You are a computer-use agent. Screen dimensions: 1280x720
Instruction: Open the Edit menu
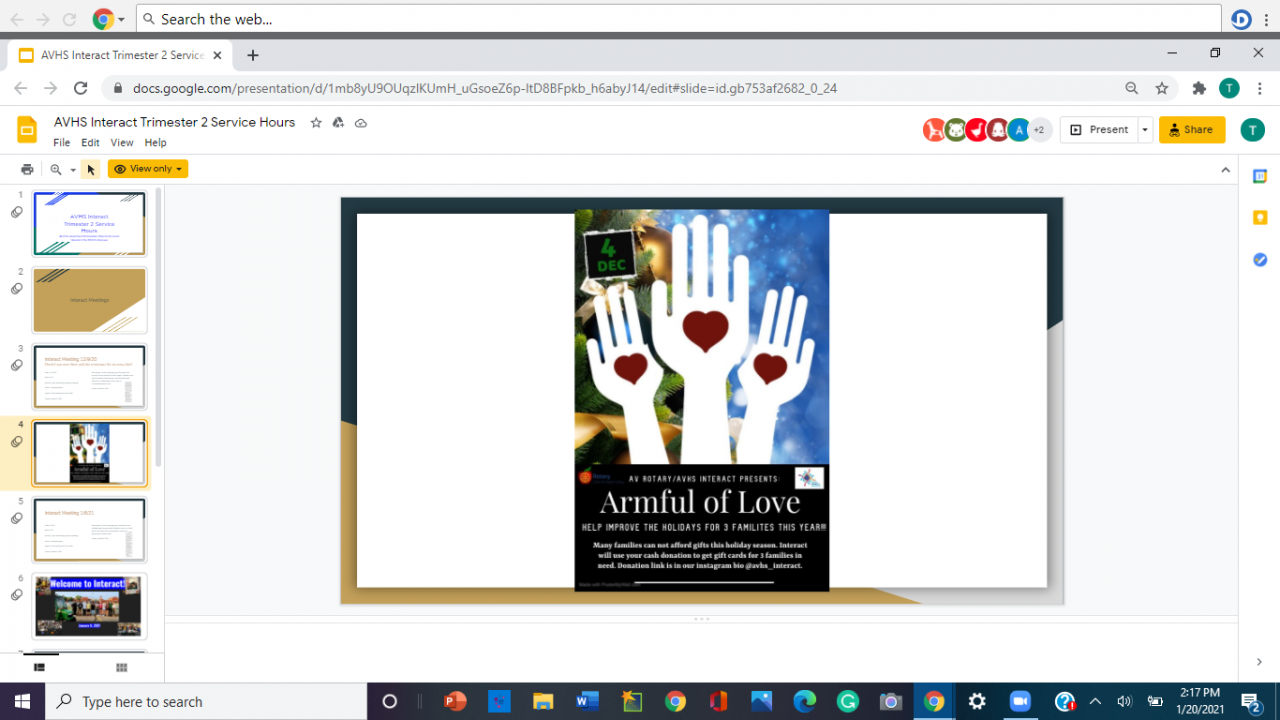[x=90, y=143]
